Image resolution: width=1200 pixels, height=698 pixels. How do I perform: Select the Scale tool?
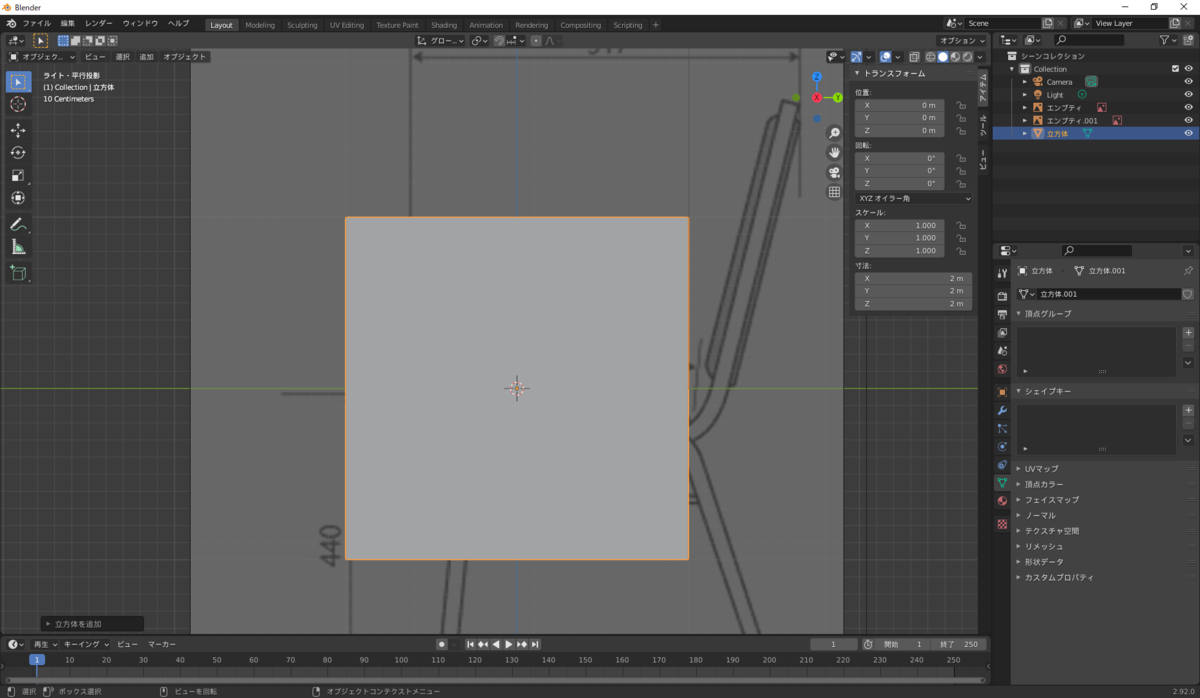coord(18,176)
